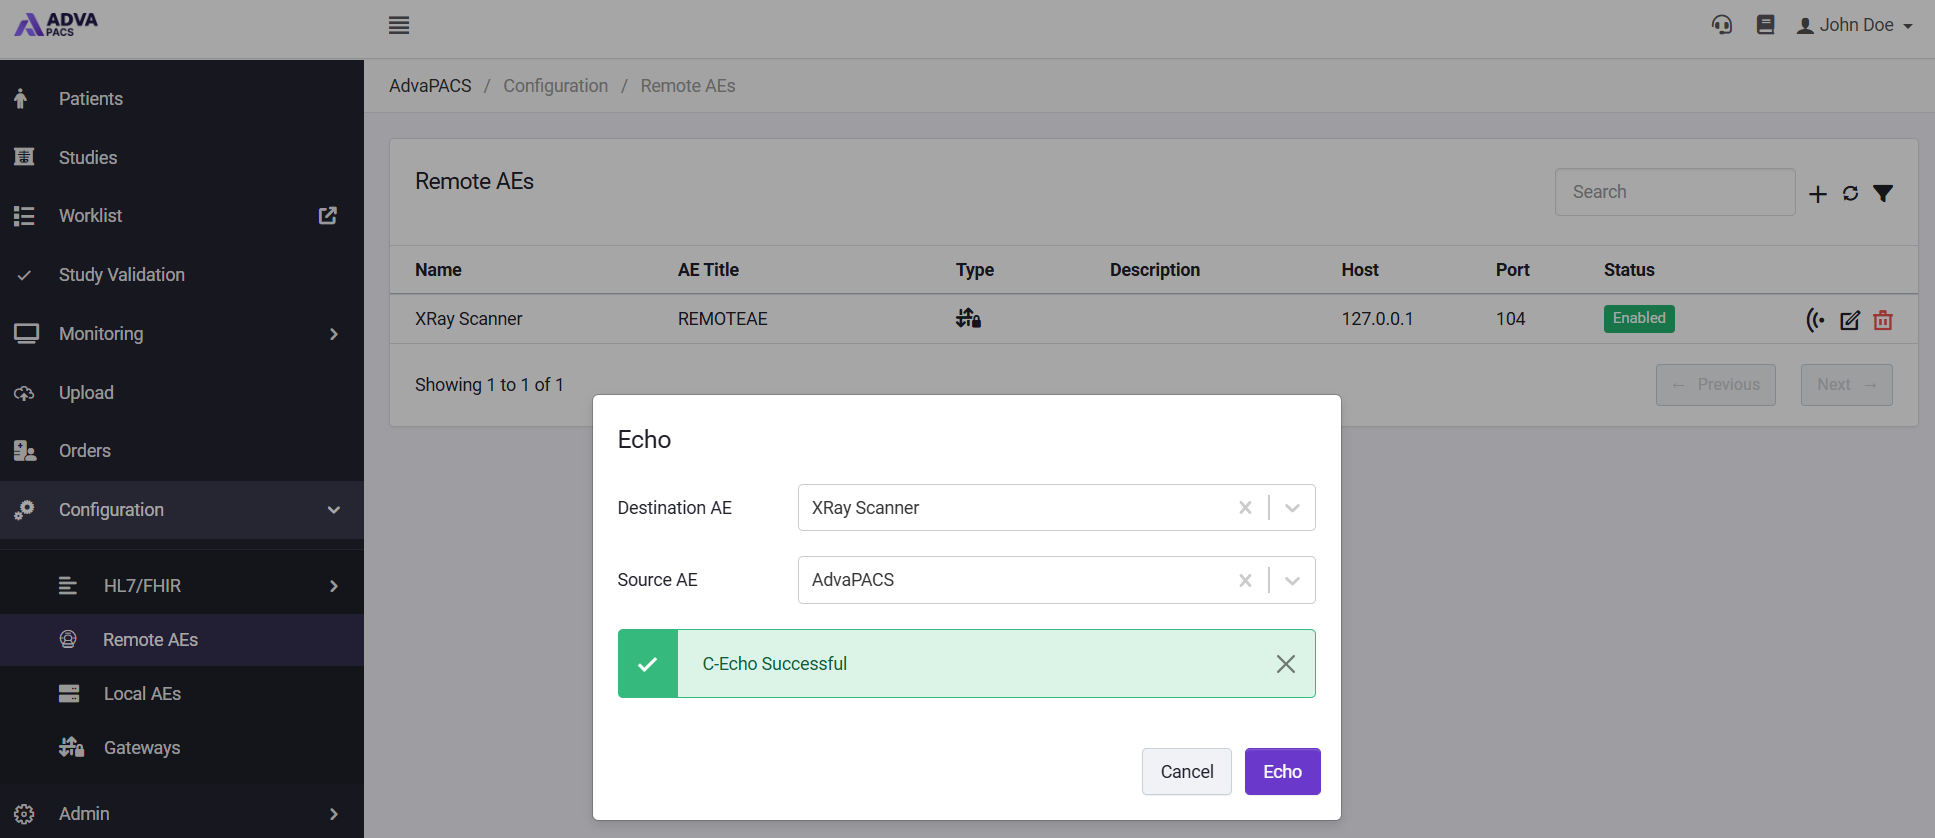Click the plus icon to add Remote AE
Image resolution: width=1935 pixels, height=838 pixels.
click(x=1818, y=194)
